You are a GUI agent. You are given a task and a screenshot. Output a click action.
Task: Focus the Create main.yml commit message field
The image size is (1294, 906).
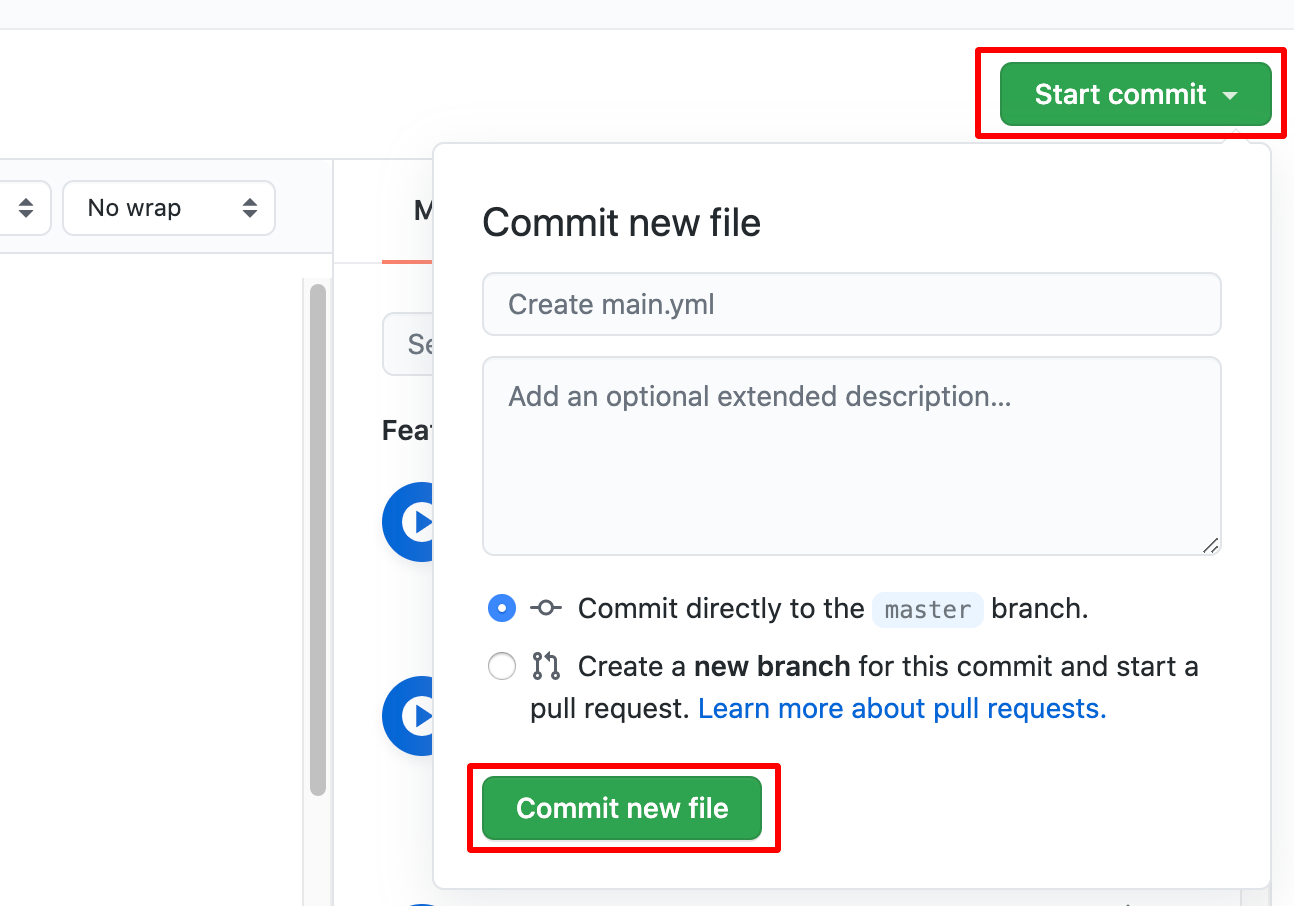click(851, 304)
